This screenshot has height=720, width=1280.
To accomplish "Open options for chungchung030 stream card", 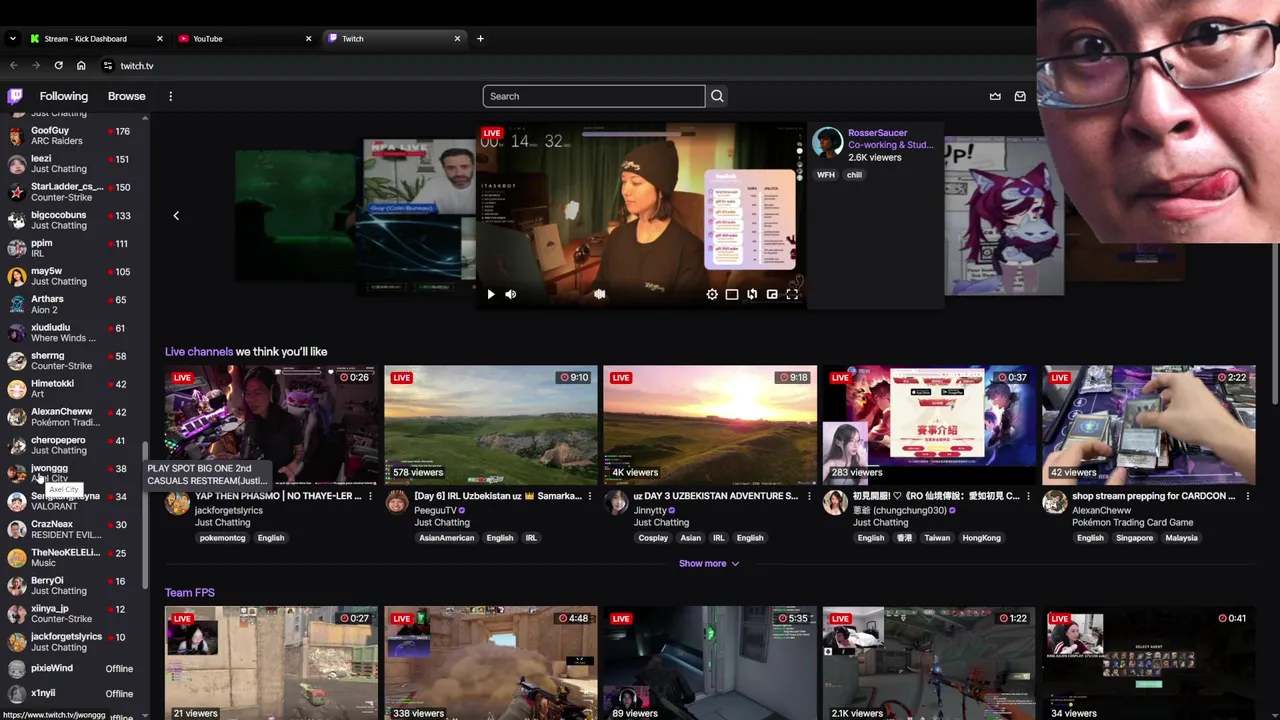I will coord(1028,496).
